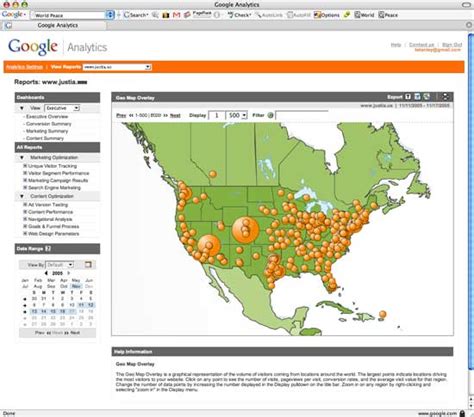Viewport: 474px width, 417px height.
Task: Open the Executive view dropdown
Action: (x=62, y=108)
